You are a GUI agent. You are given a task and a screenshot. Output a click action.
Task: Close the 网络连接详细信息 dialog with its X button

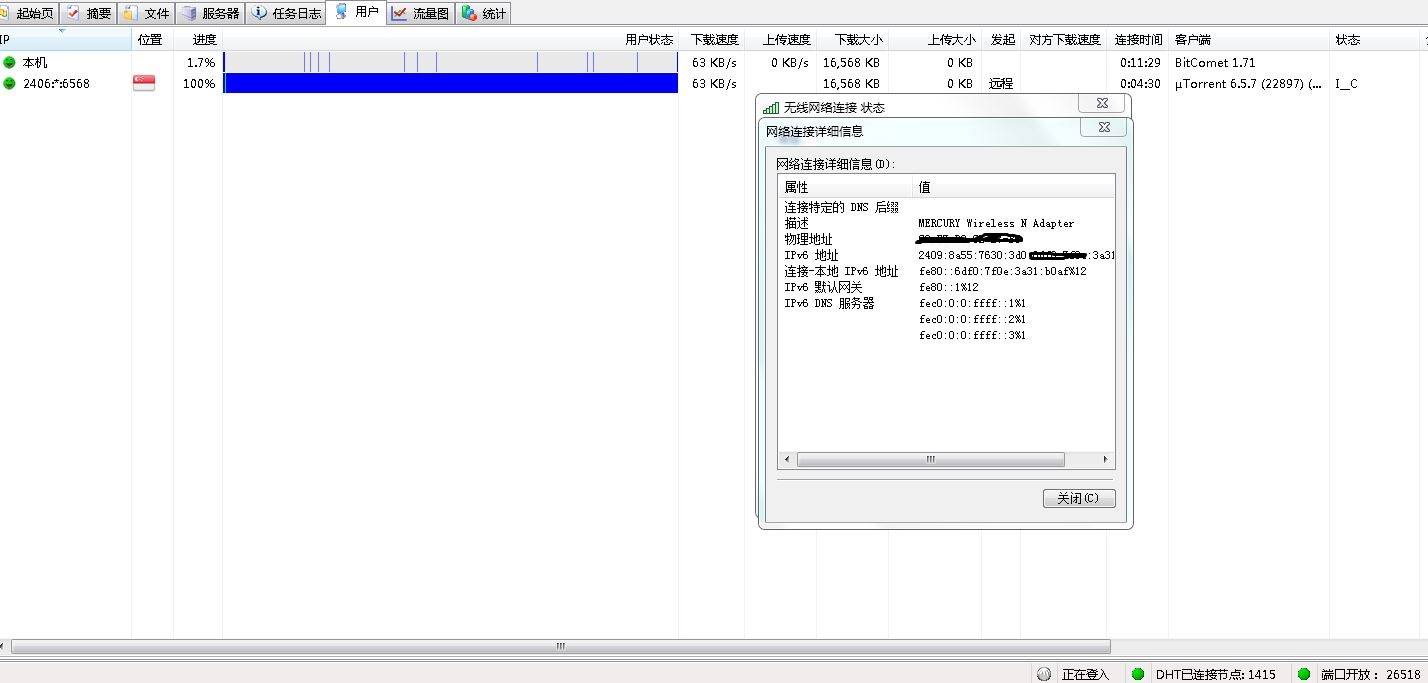click(1103, 127)
